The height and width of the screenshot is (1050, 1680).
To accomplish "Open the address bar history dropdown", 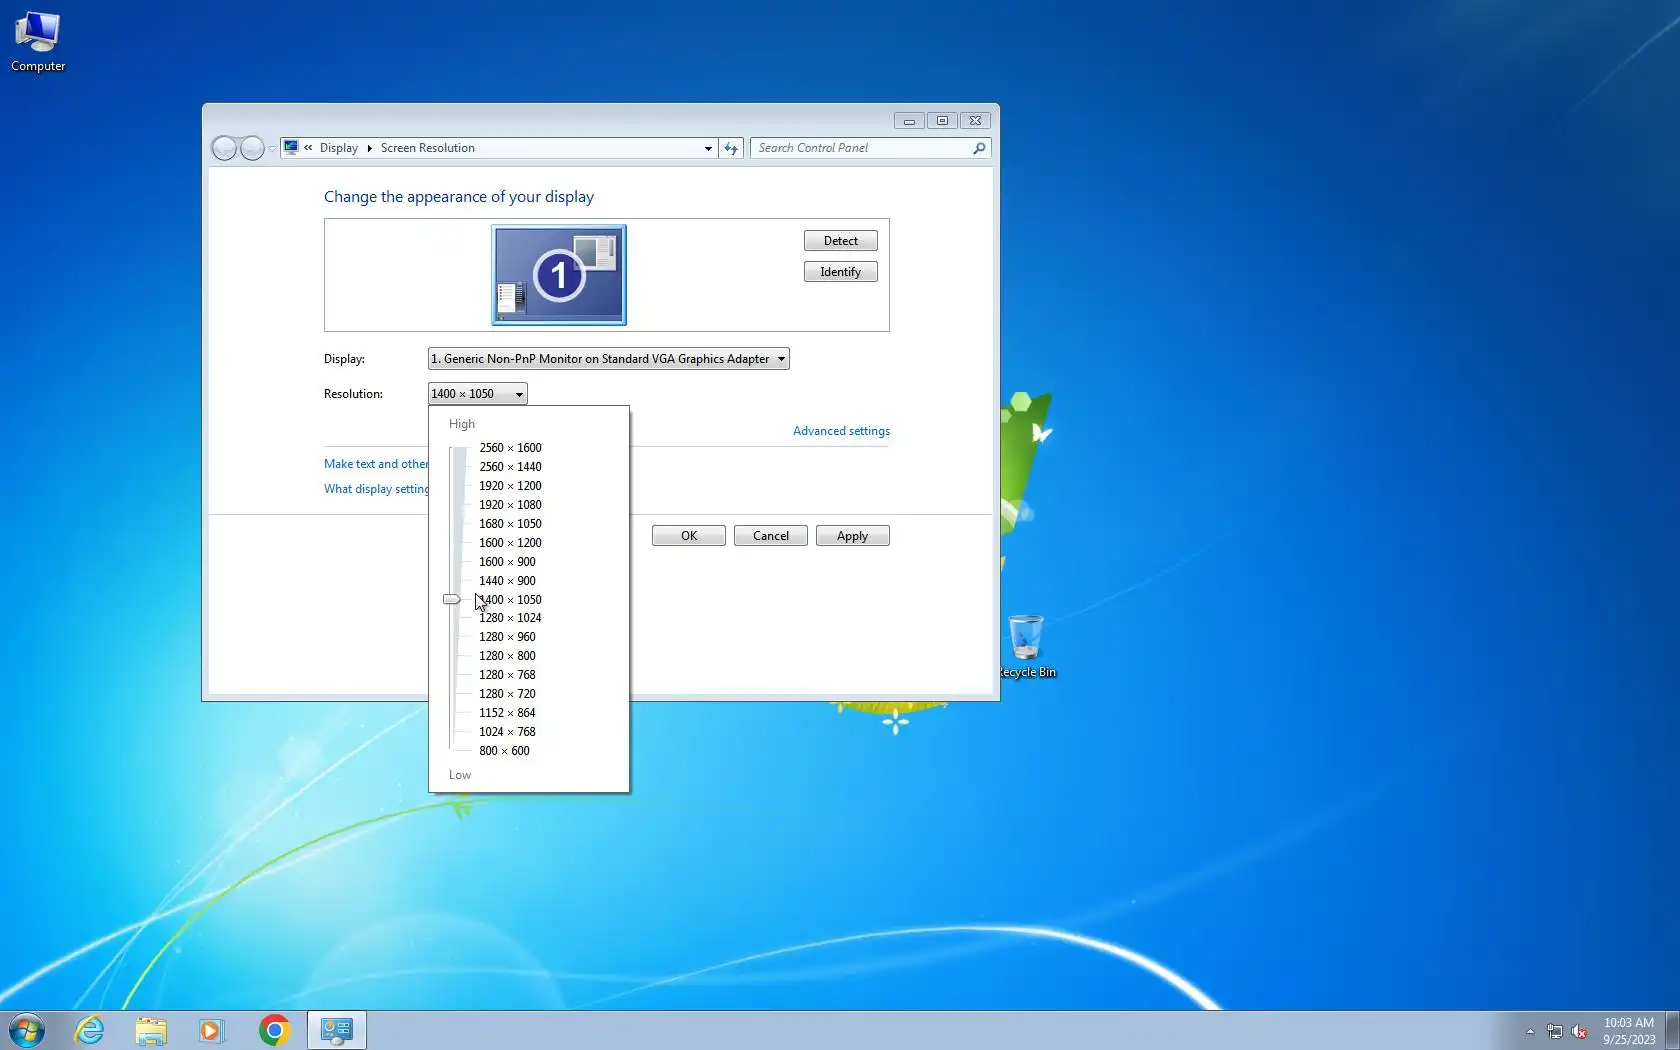I will 708,148.
